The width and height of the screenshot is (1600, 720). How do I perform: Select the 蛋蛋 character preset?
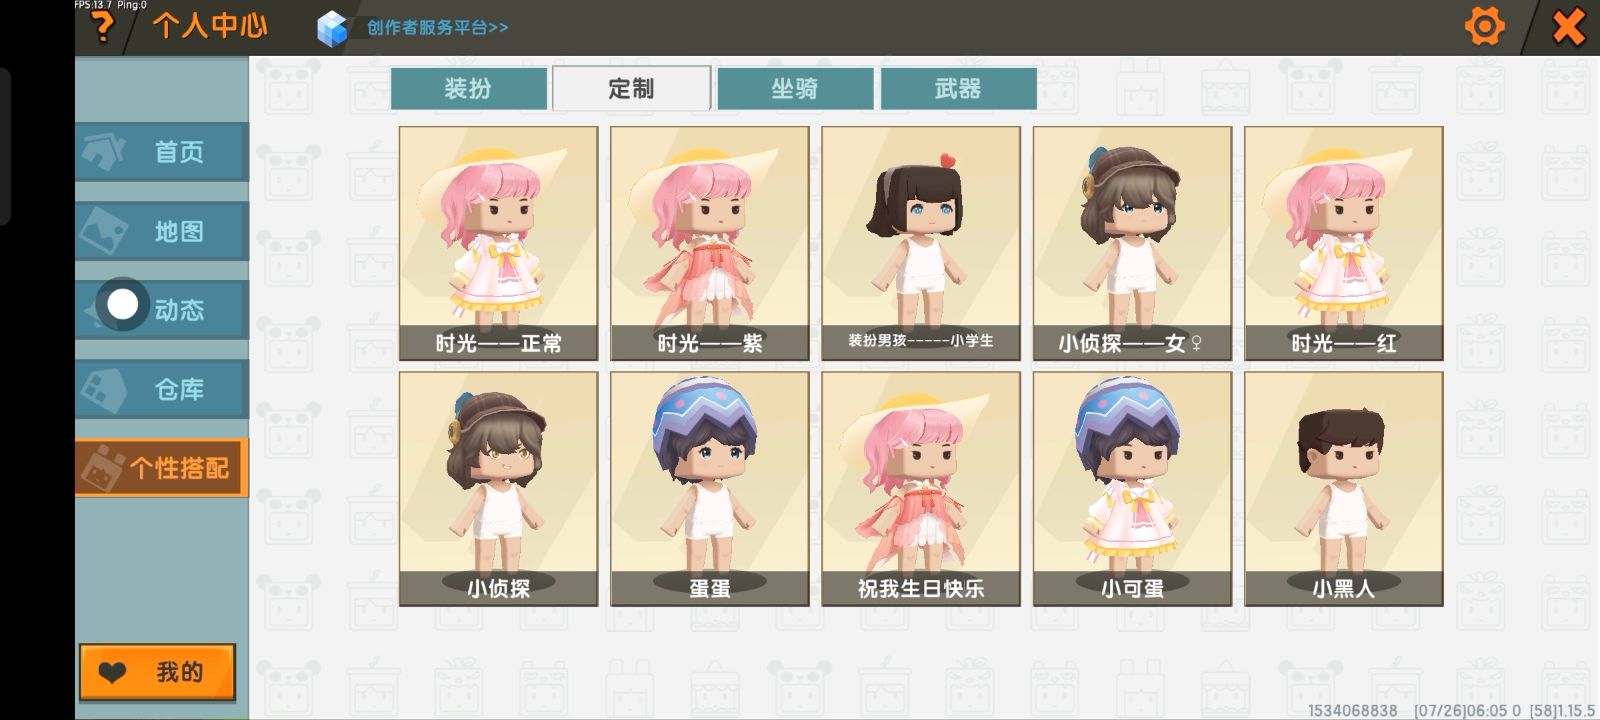point(710,489)
